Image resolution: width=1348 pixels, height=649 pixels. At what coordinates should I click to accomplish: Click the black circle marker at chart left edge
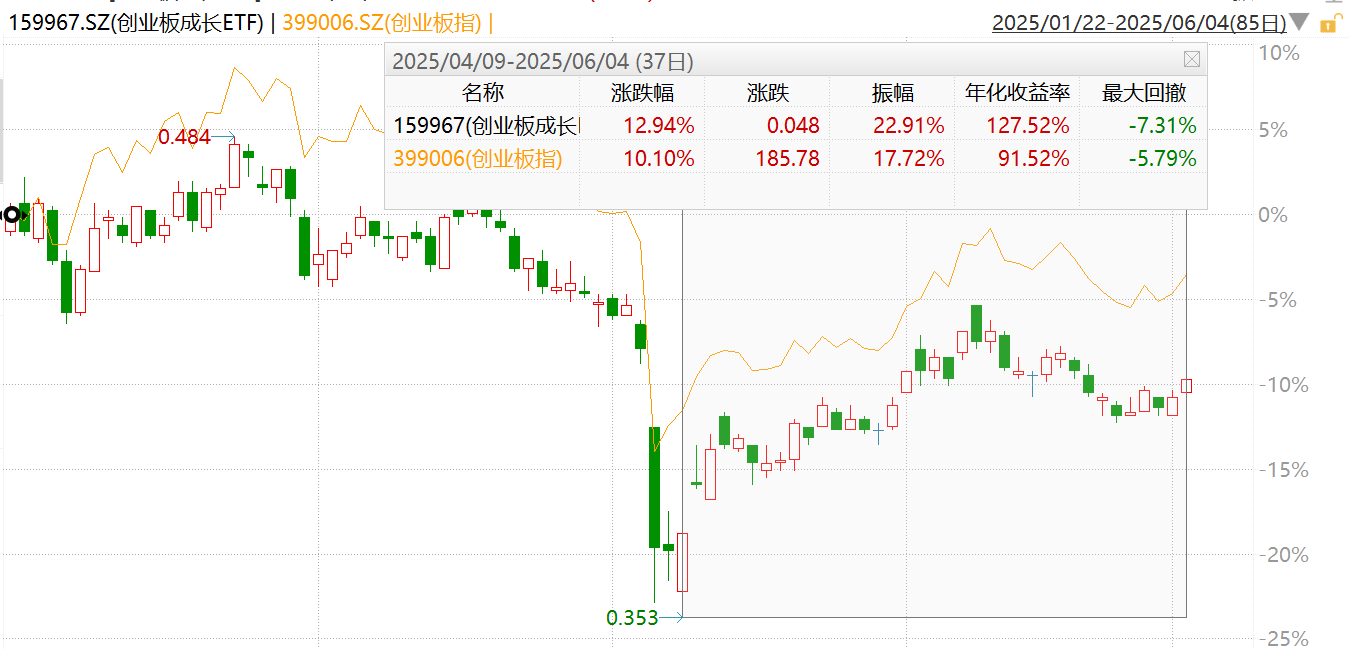pyautogui.click(x=12, y=214)
